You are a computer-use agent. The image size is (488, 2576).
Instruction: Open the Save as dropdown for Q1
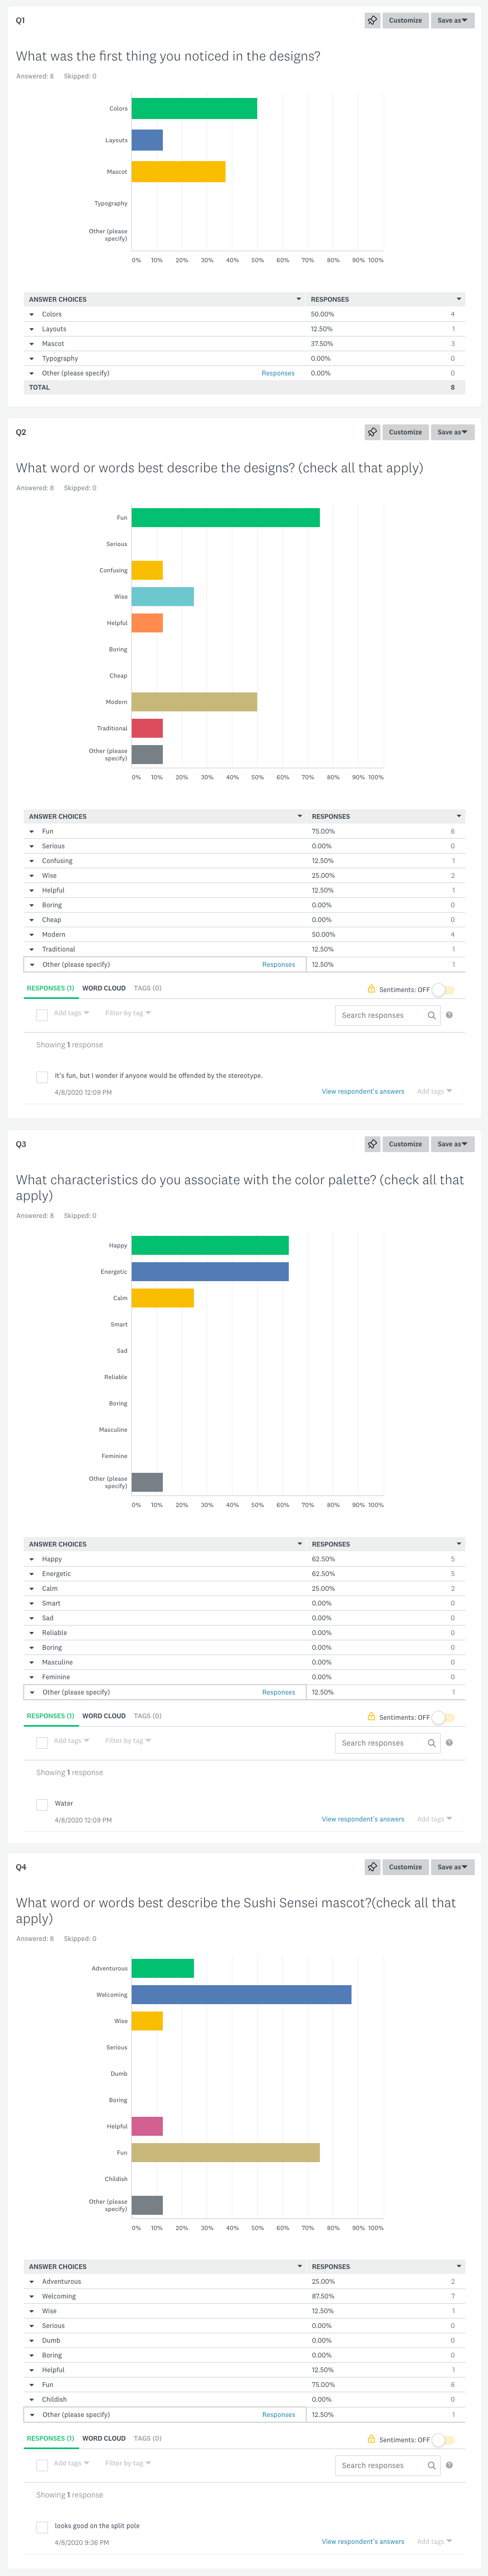point(452,20)
